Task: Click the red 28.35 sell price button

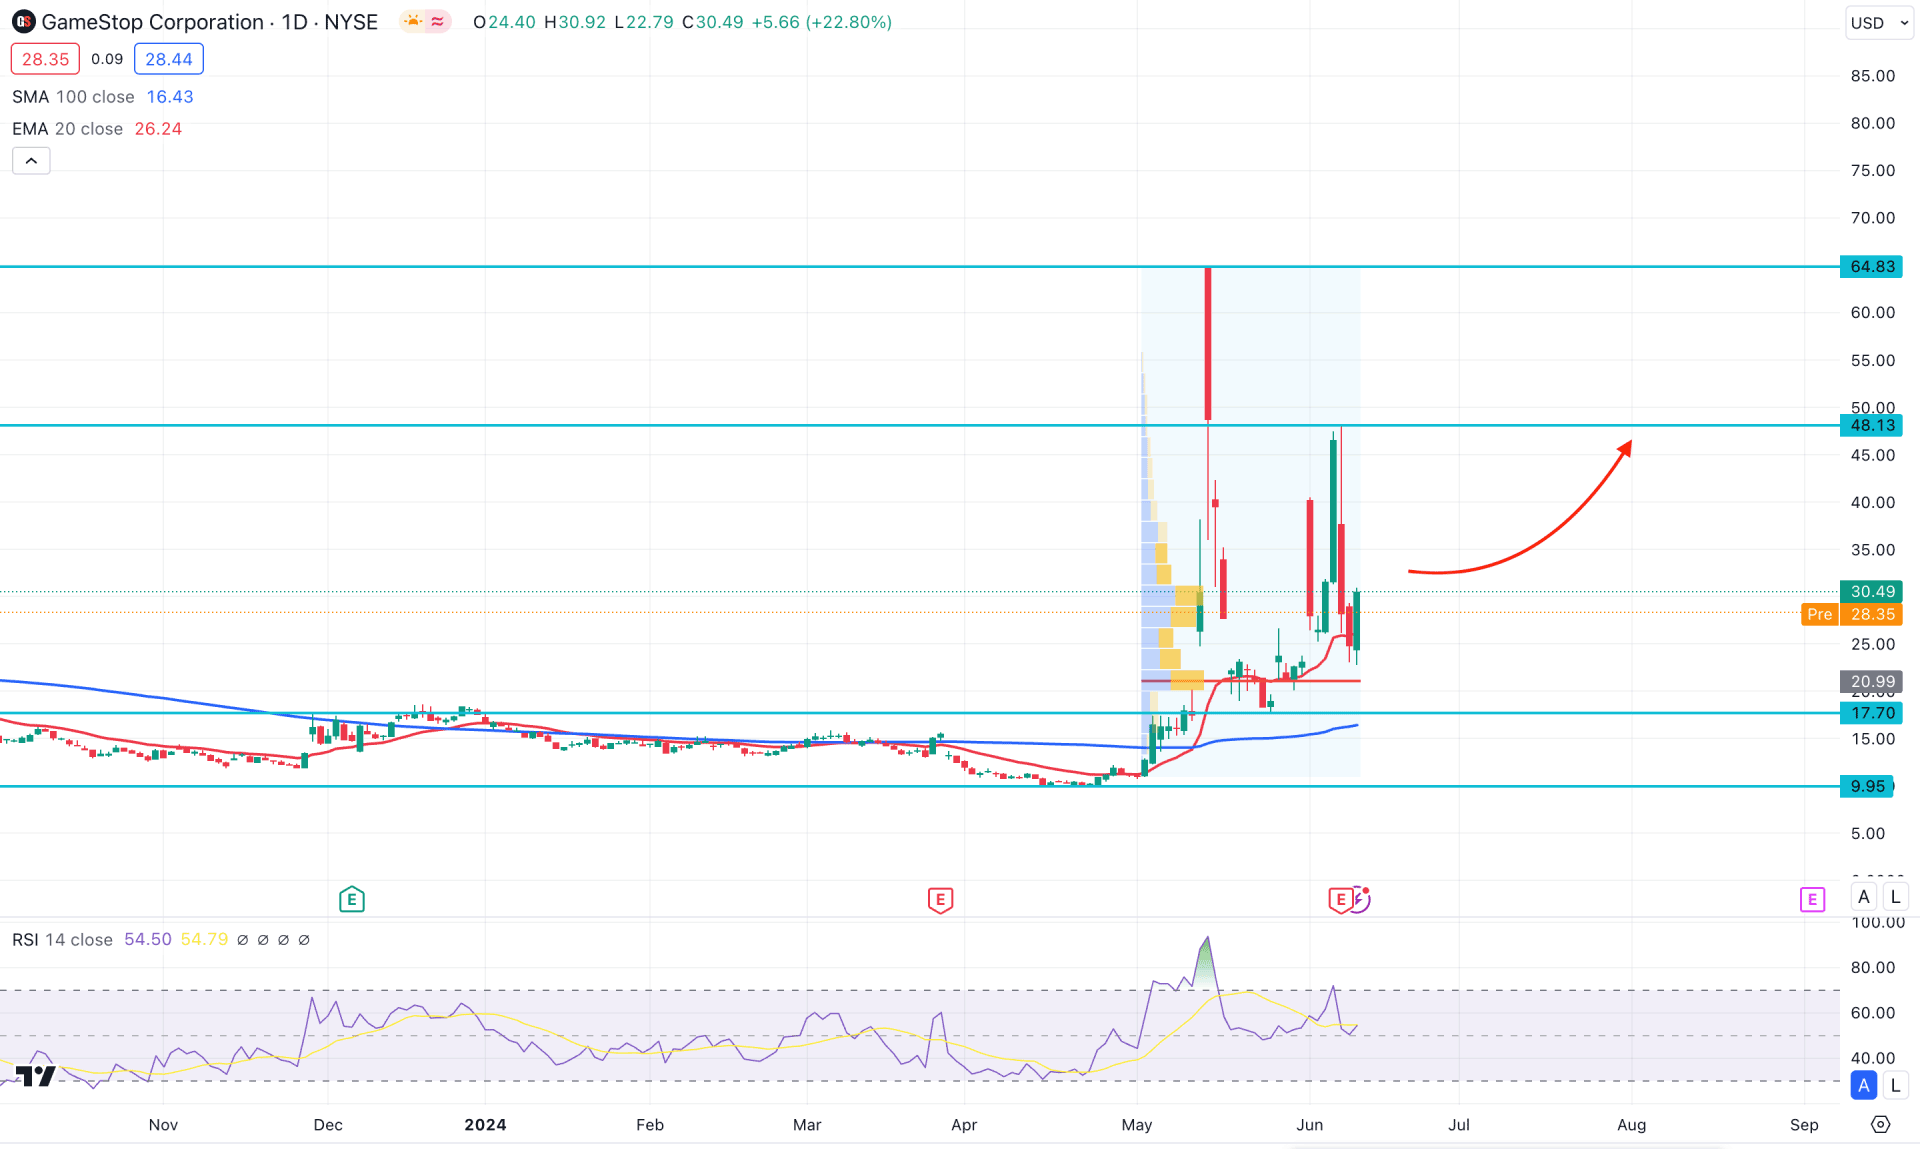Action: (45, 59)
